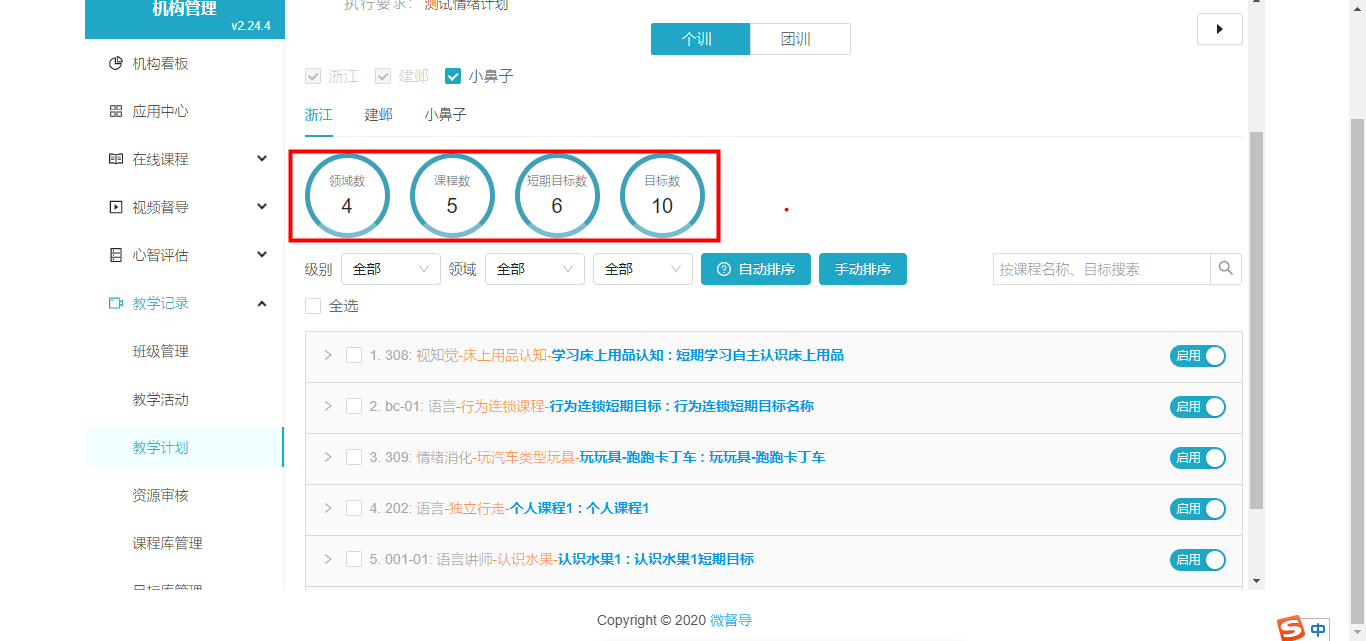Click the 手动排序 button
The height and width of the screenshot is (641, 1366).
863,269
